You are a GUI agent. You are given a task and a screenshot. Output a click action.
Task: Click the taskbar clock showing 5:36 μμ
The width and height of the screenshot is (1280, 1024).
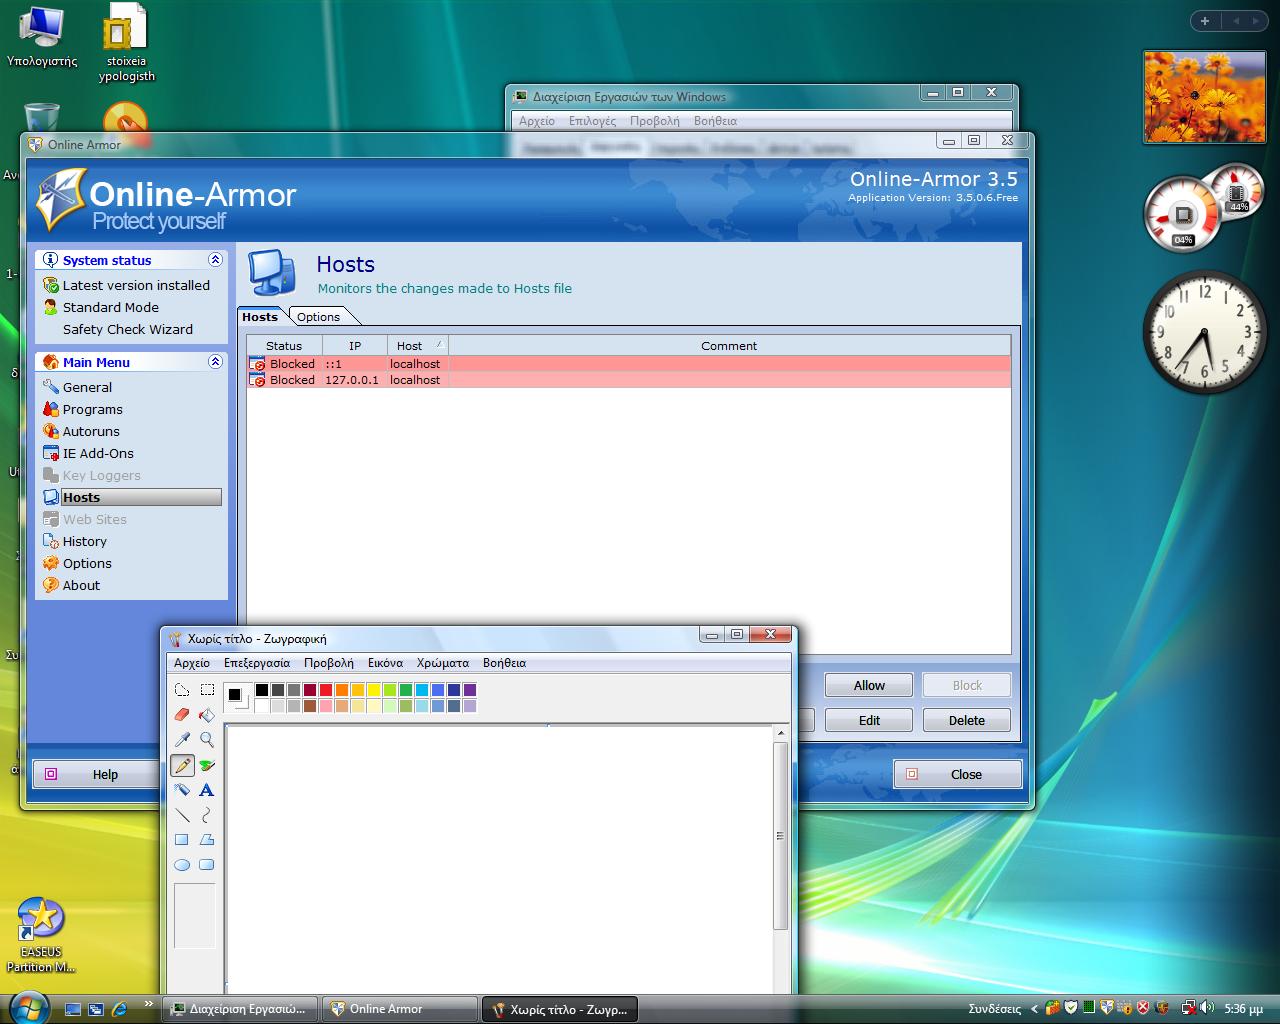click(1243, 1009)
